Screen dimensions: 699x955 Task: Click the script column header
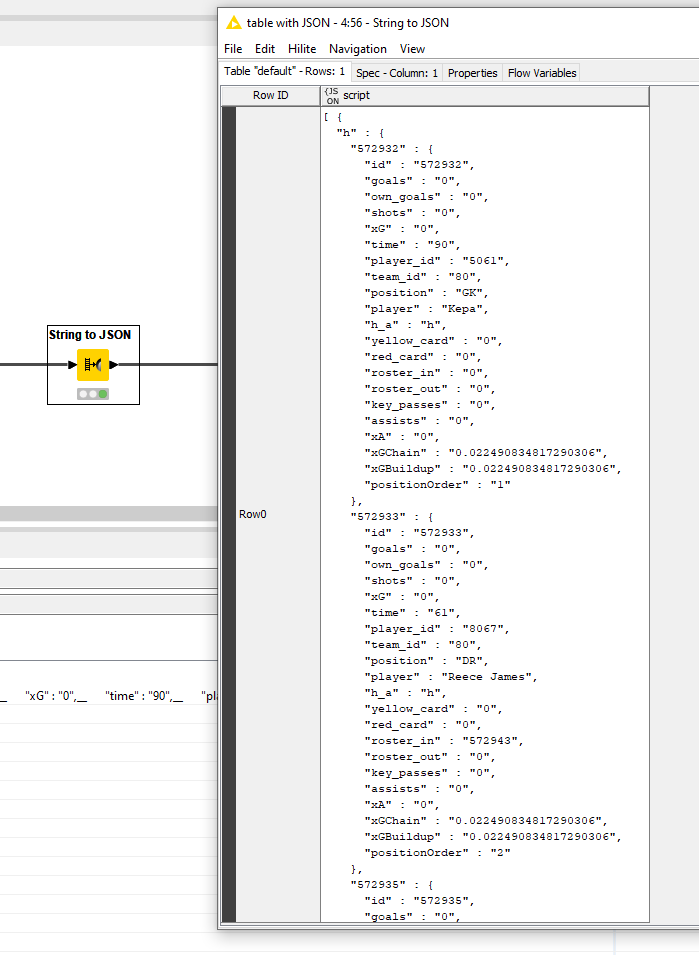point(356,95)
